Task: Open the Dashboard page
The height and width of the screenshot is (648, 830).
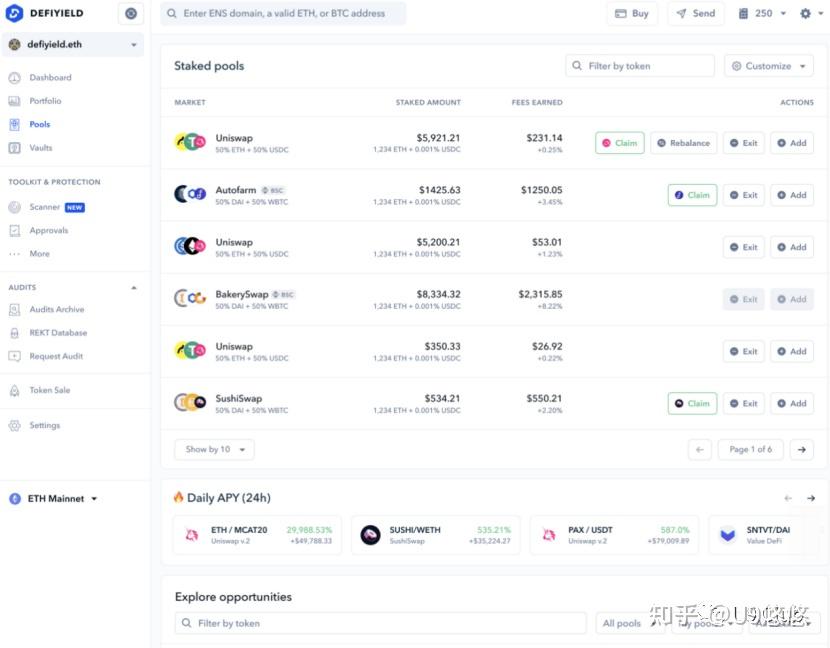Action: [50, 77]
